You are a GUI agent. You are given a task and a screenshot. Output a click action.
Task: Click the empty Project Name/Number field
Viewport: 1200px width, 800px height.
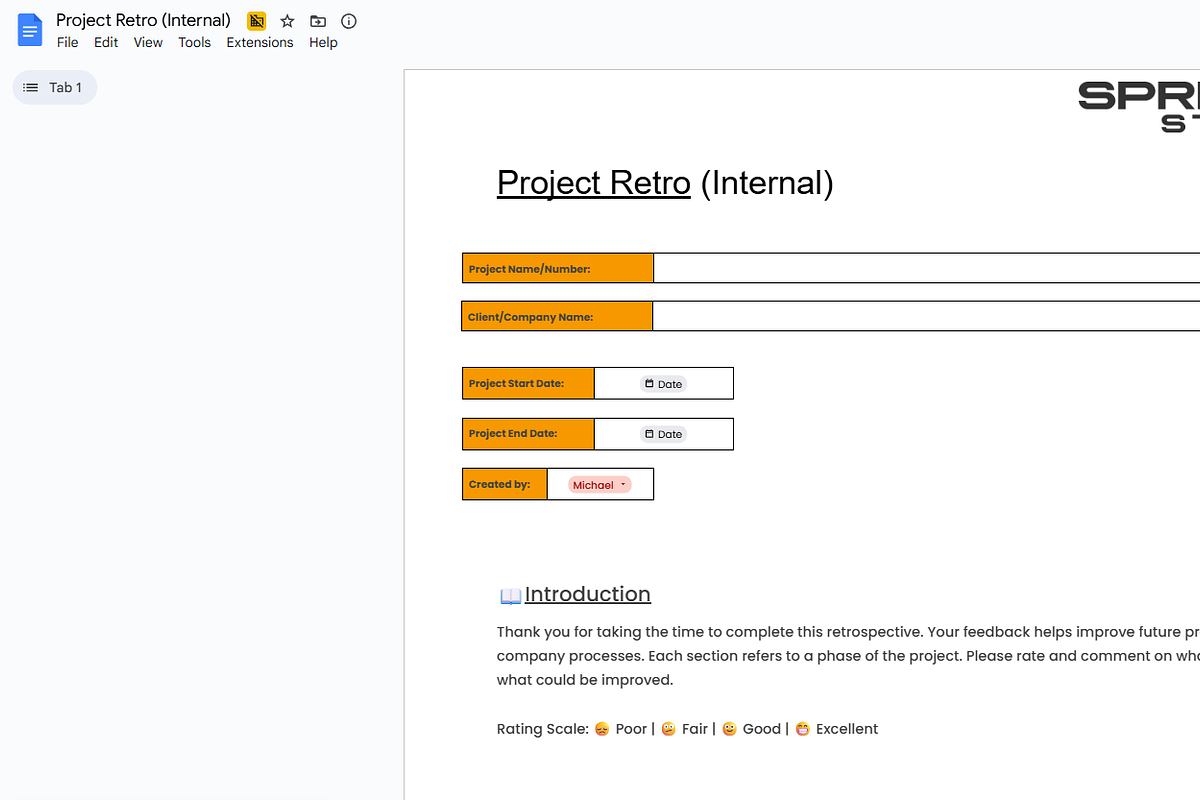[x=926, y=268]
